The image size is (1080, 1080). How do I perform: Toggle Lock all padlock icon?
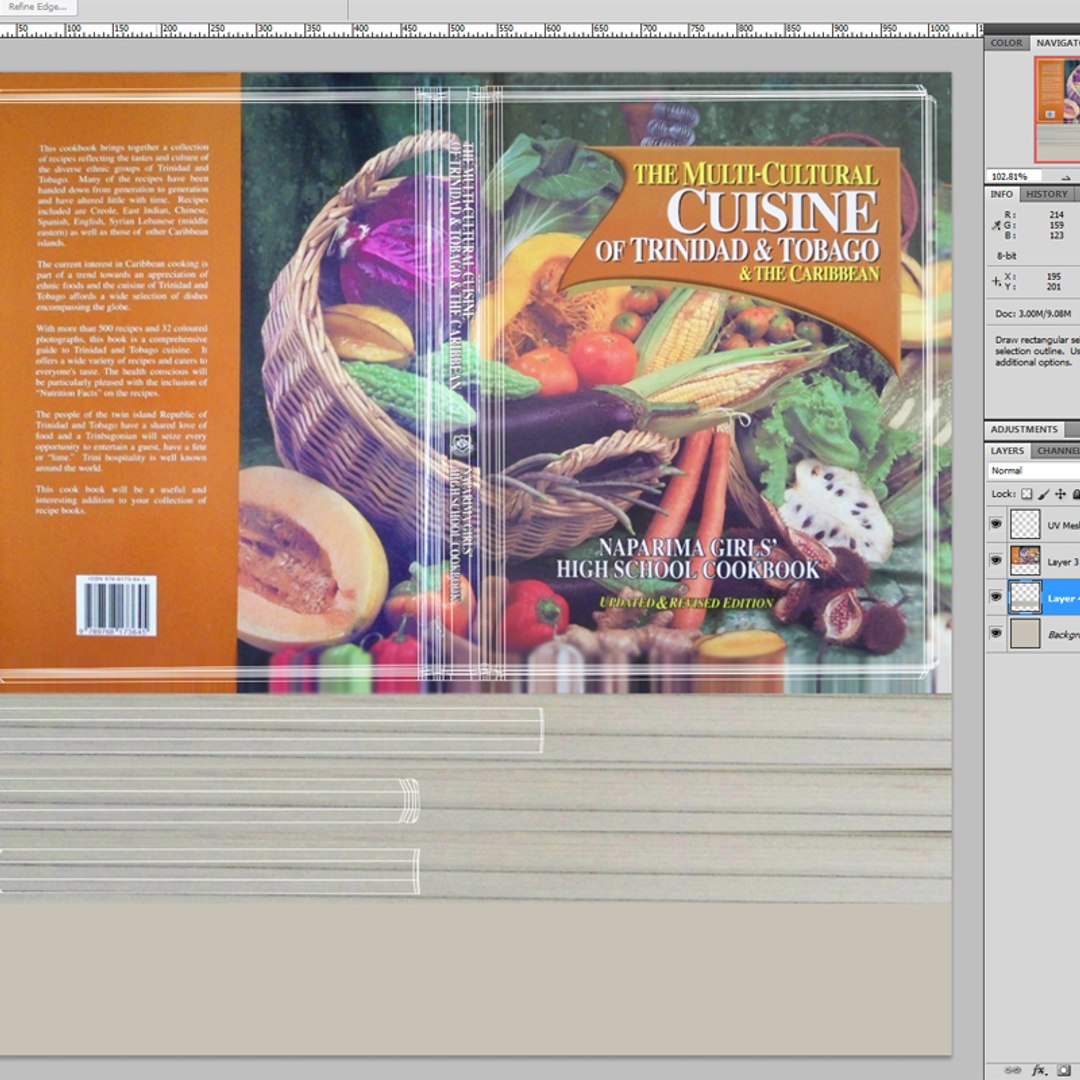(1076, 494)
